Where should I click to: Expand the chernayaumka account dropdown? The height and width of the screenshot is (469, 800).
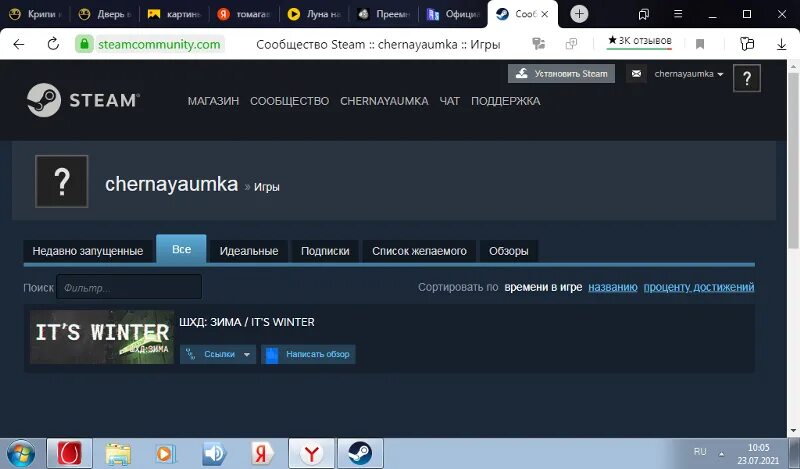pos(688,74)
